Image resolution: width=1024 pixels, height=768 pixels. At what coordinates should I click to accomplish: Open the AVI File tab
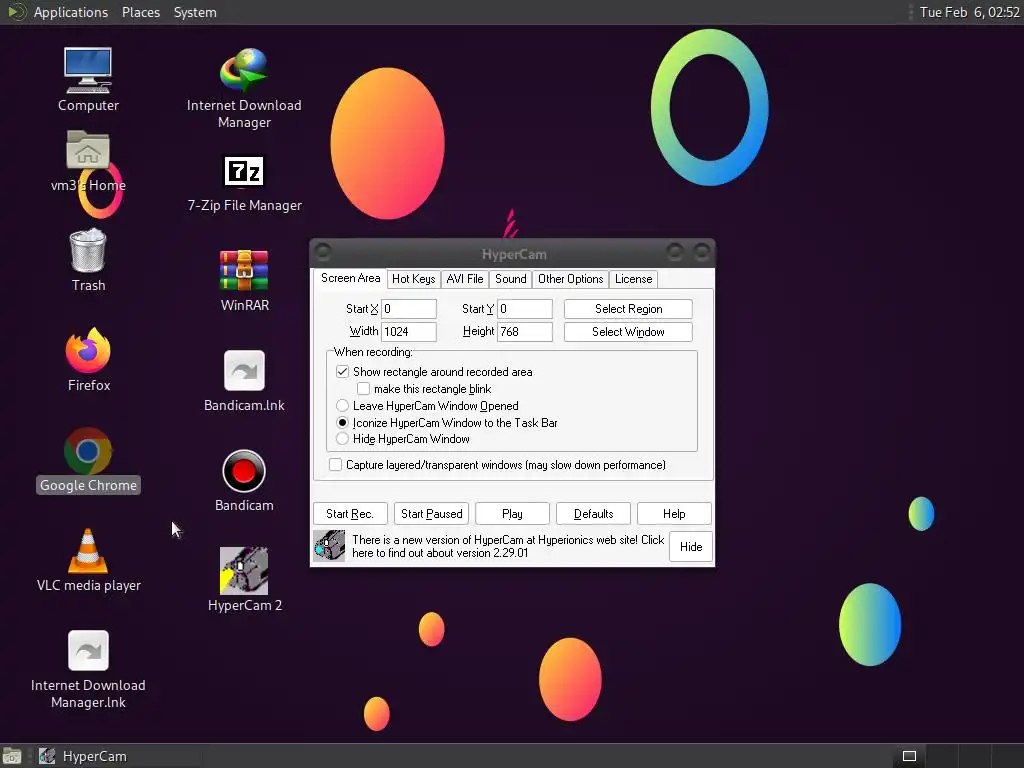pos(465,279)
